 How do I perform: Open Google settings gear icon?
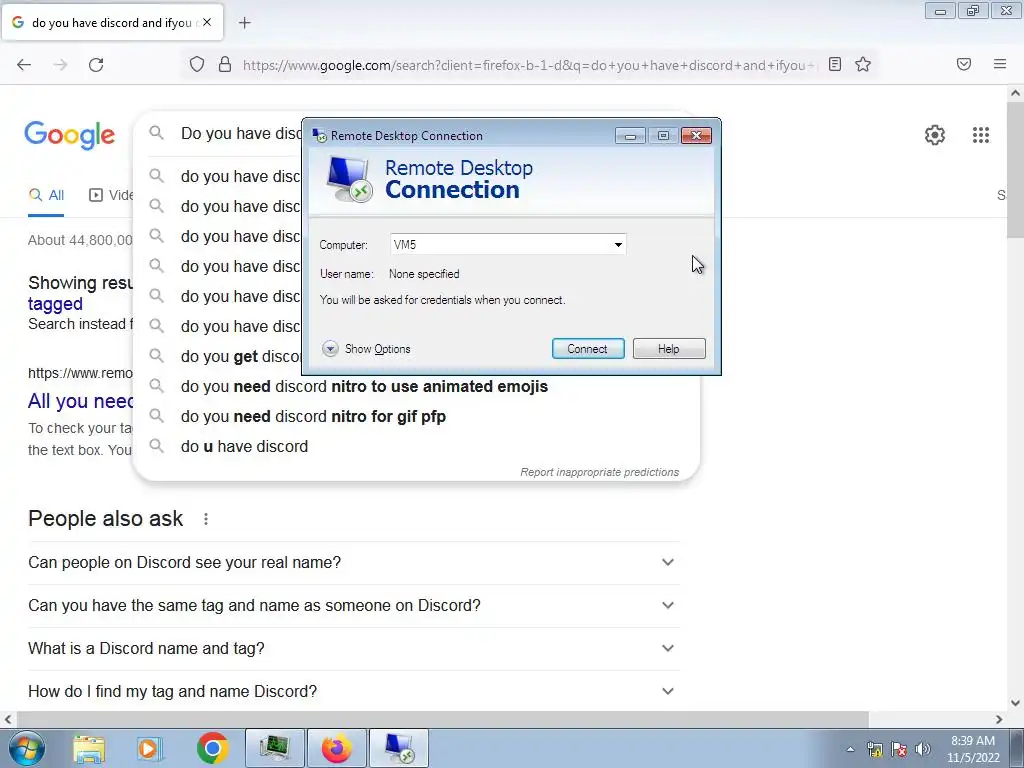tap(935, 135)
